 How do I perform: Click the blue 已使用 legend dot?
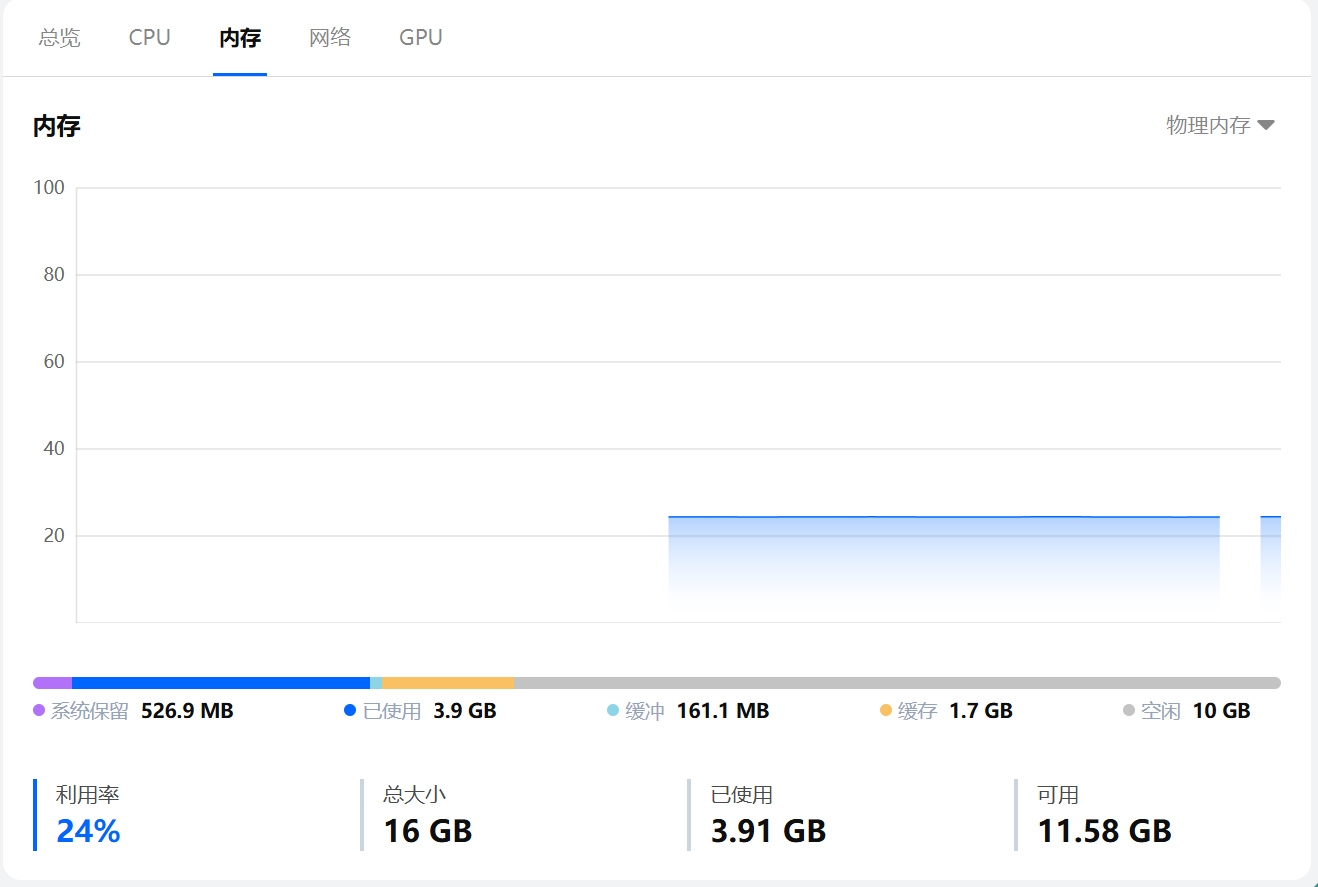pos(350,710)
